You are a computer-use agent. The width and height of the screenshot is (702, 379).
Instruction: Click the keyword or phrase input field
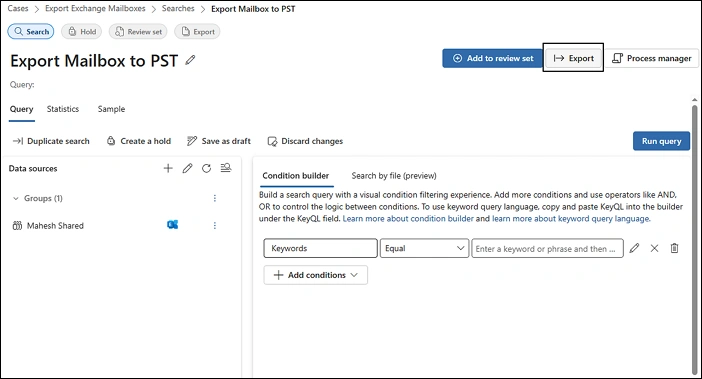547,248
